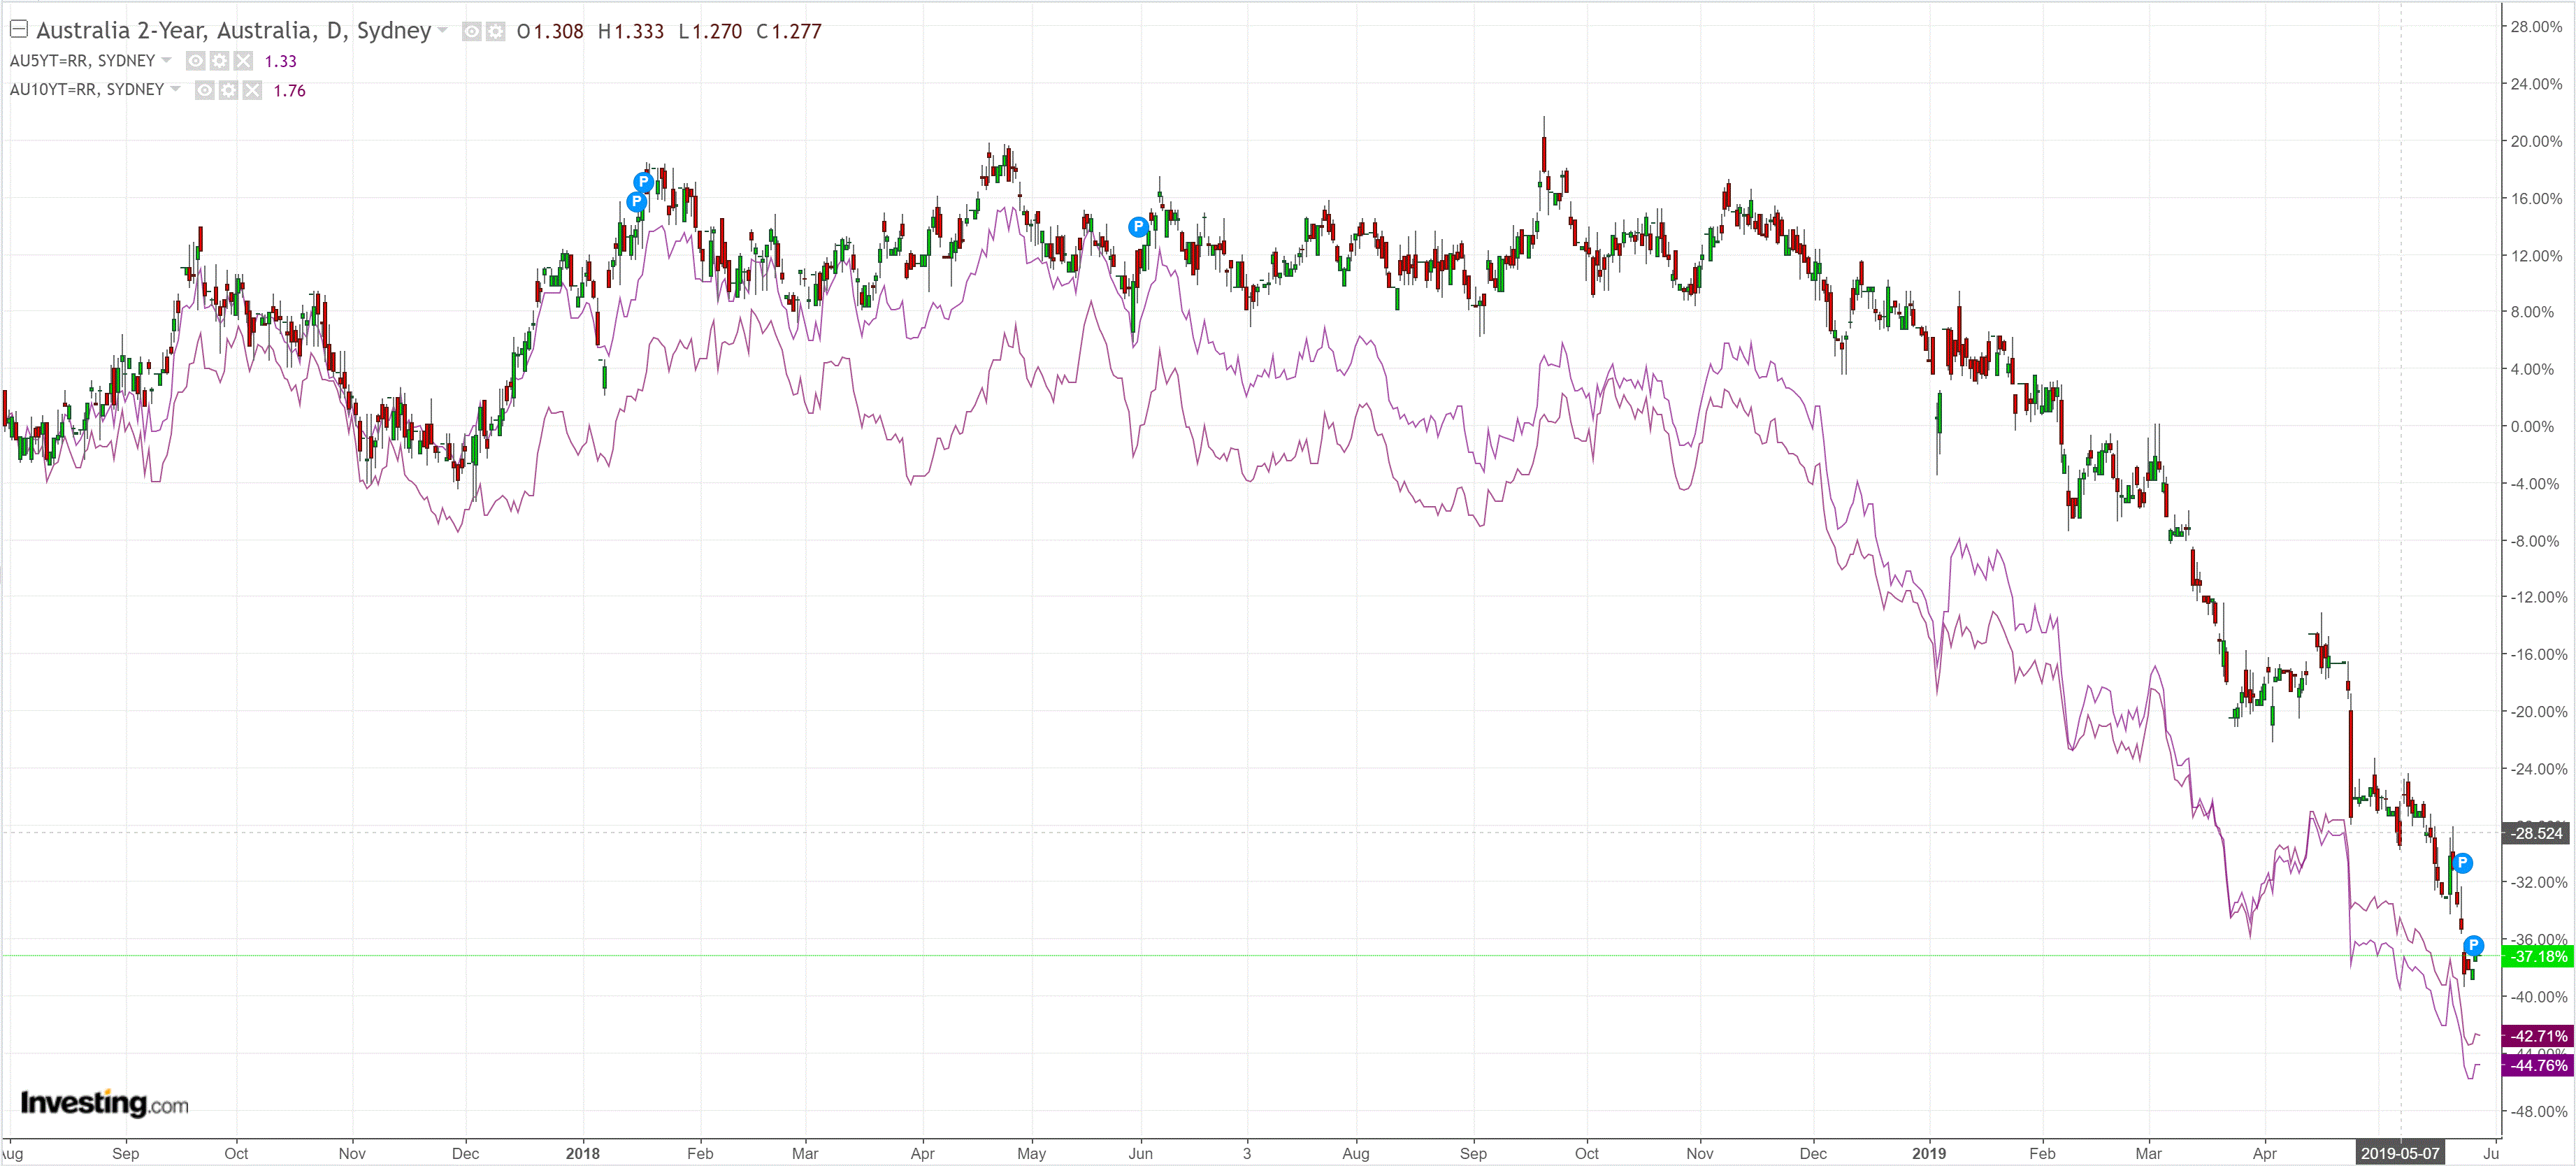
Task: Click the blue P marker beside the -37.18% label
Action: [x=2473, y=945]
